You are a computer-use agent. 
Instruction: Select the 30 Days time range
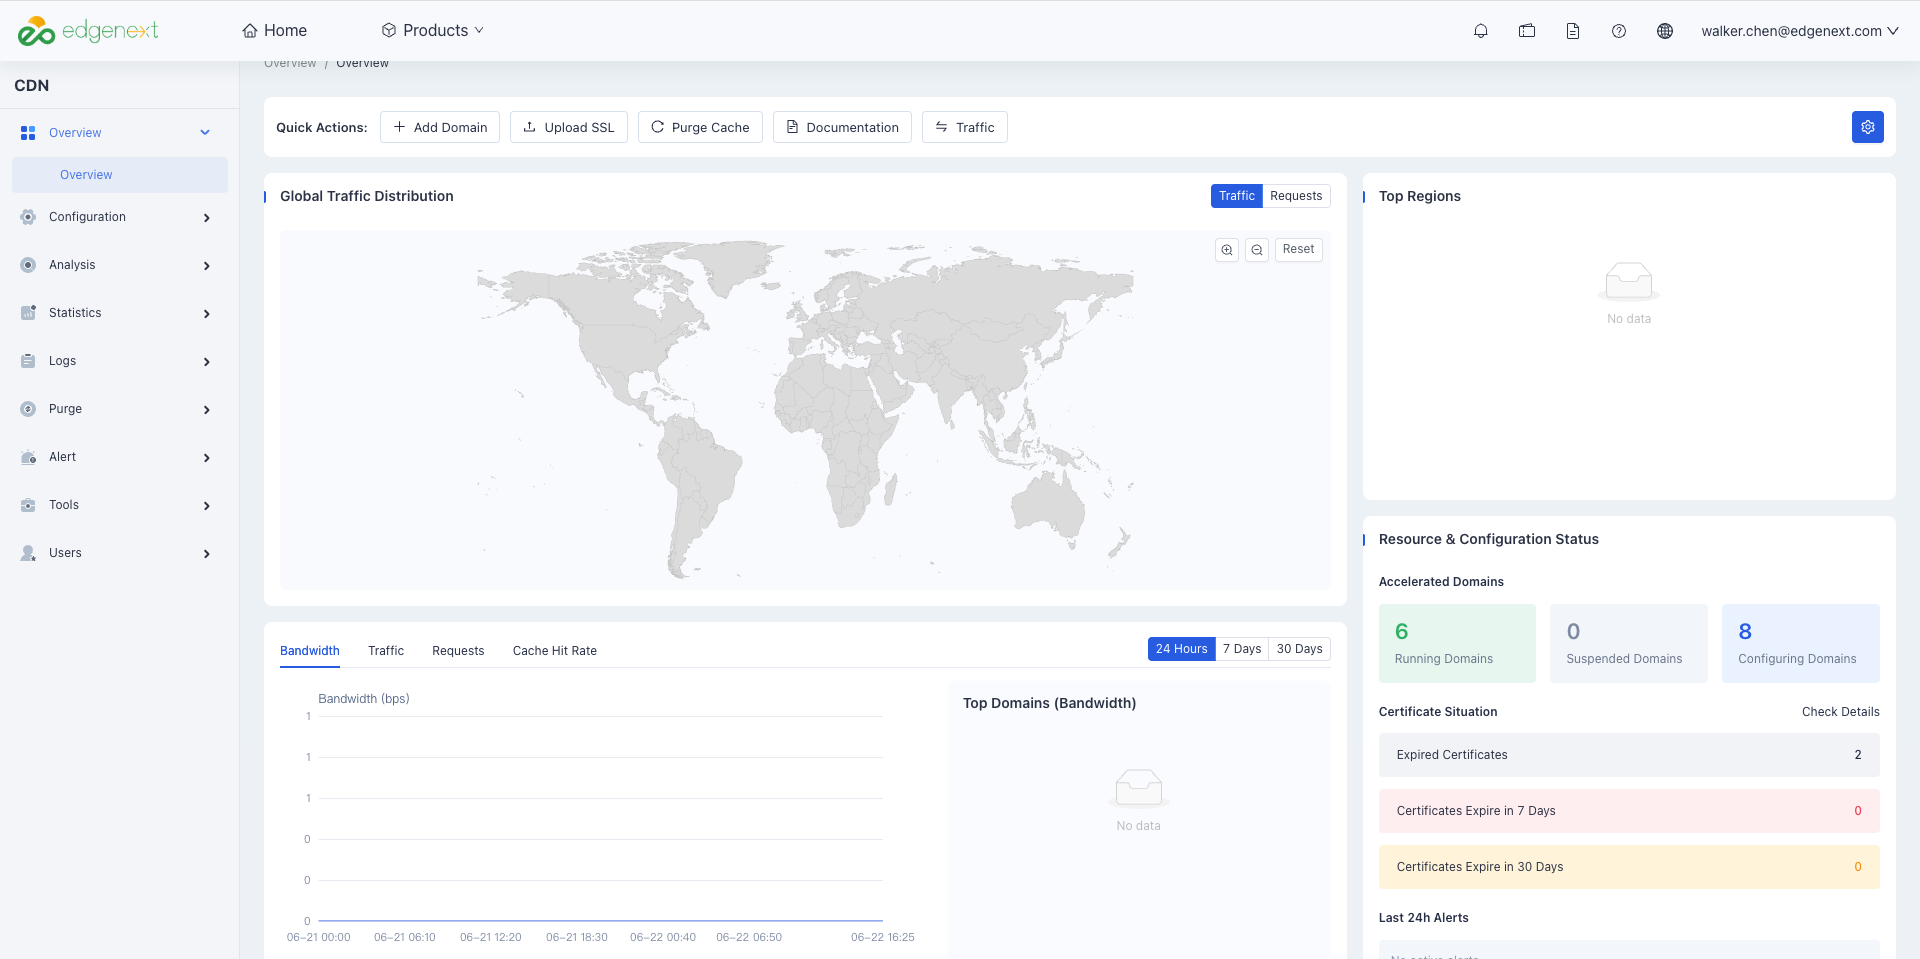click(x=1299, y=649)
